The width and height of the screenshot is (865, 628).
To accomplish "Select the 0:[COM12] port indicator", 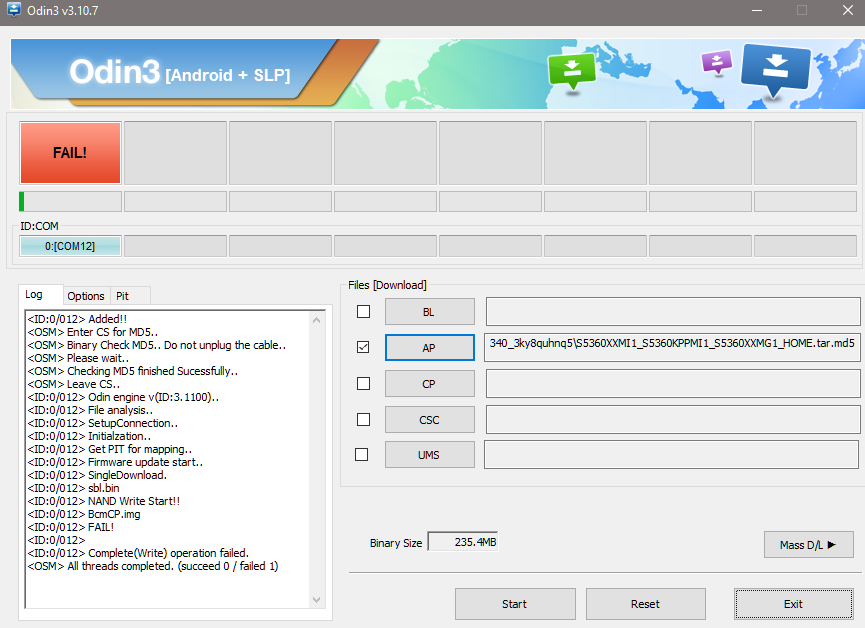I will (x=70, y=246).
